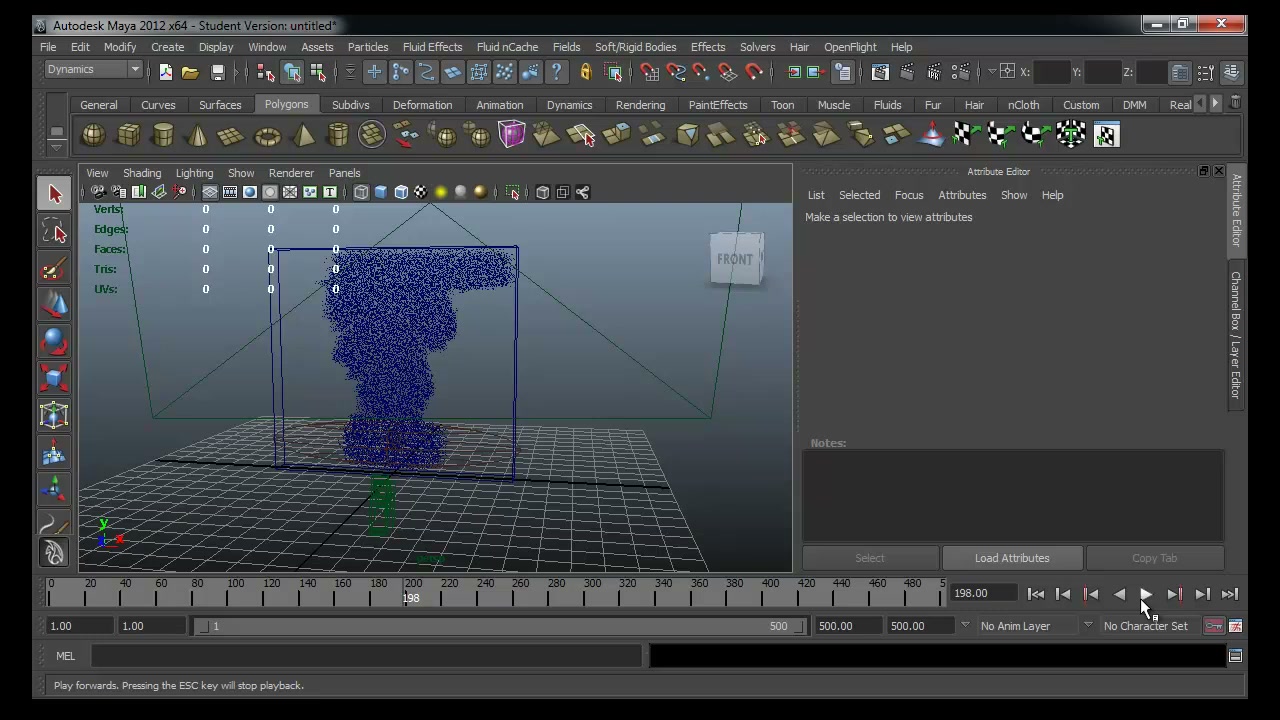This screenshot has width=1280, height=720.
Task: Click the UV texture editor shelf icon
Action: click(1106, 135)
